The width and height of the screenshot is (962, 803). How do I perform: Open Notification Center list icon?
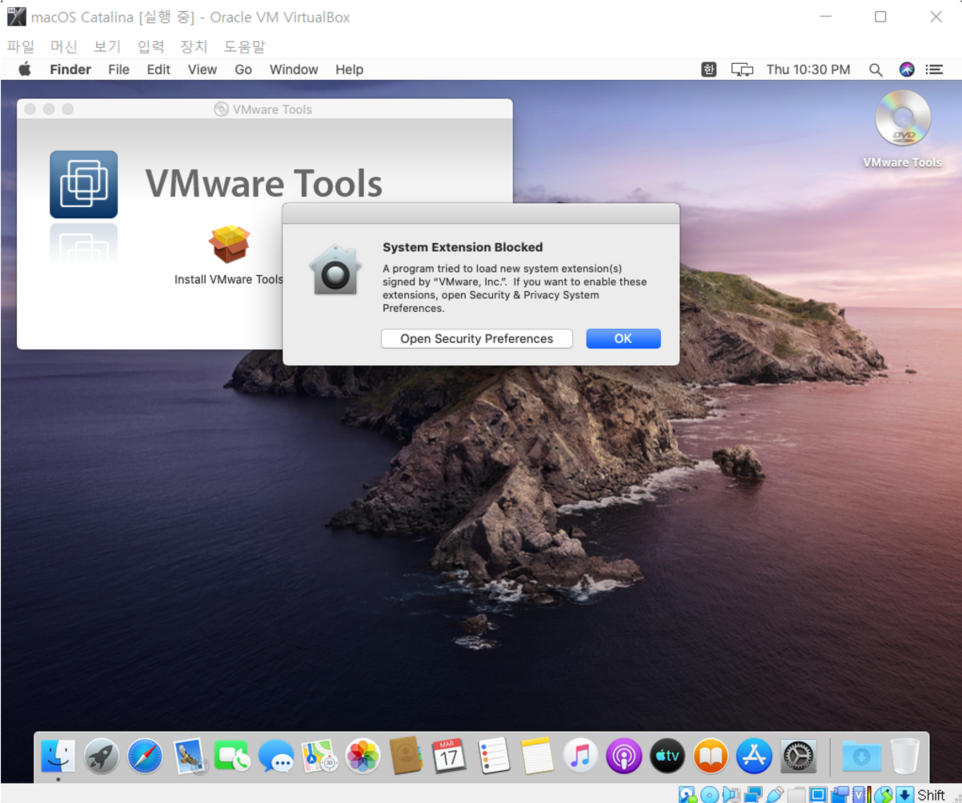(x=934, y=69)
